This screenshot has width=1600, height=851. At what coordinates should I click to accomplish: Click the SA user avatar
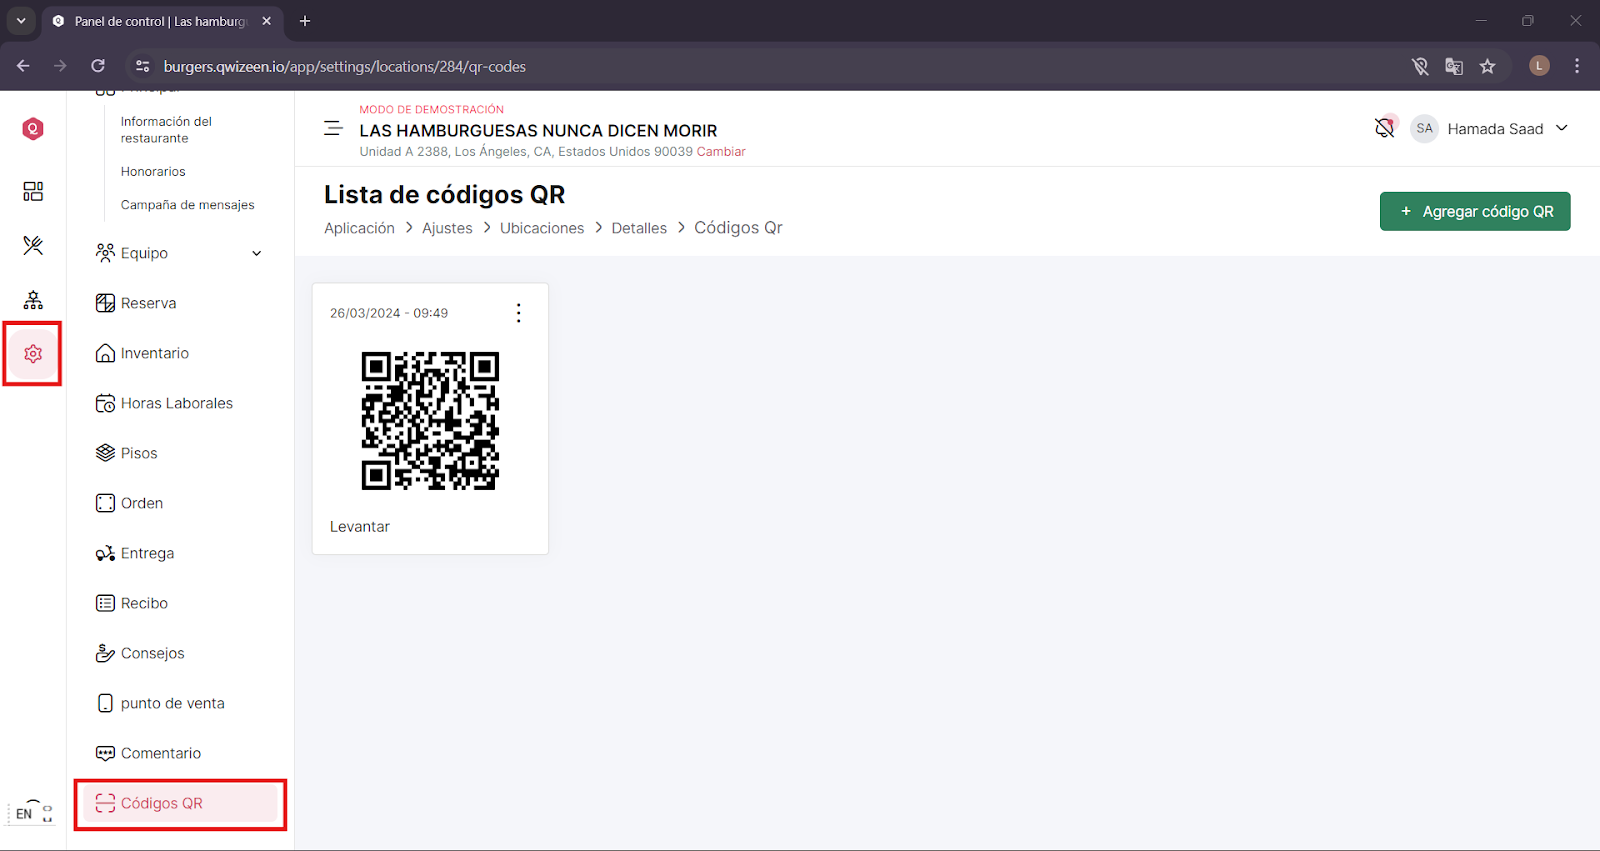point(1424,128)
